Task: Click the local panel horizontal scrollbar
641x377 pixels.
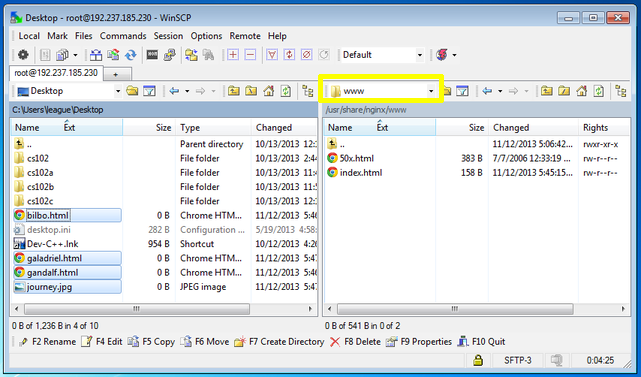Action: [x=137, y=309]
